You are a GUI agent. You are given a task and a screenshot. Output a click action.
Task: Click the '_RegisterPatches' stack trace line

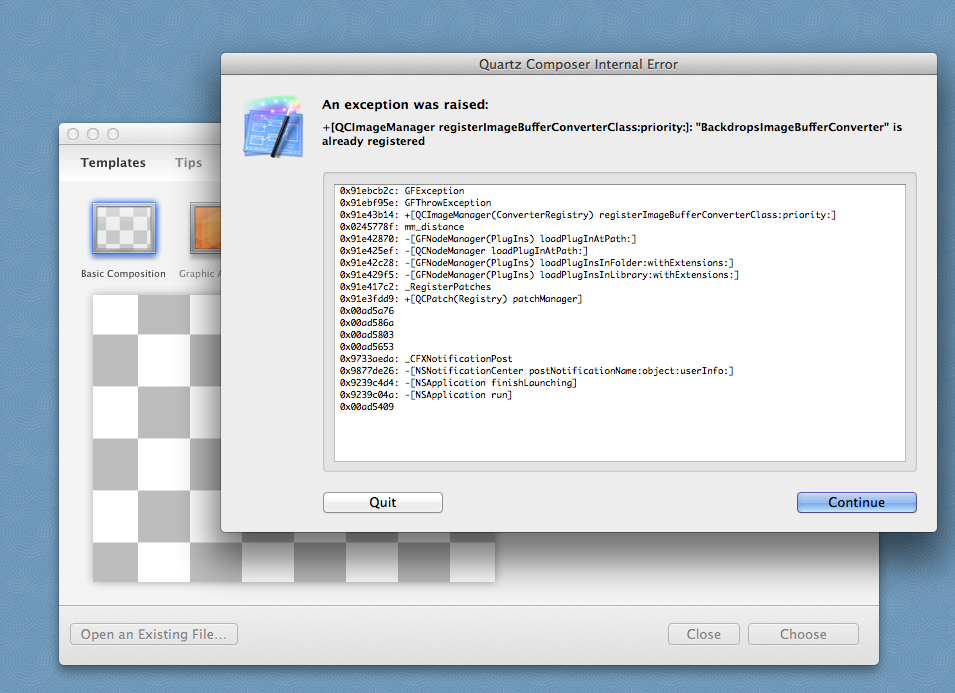[415, 287]
